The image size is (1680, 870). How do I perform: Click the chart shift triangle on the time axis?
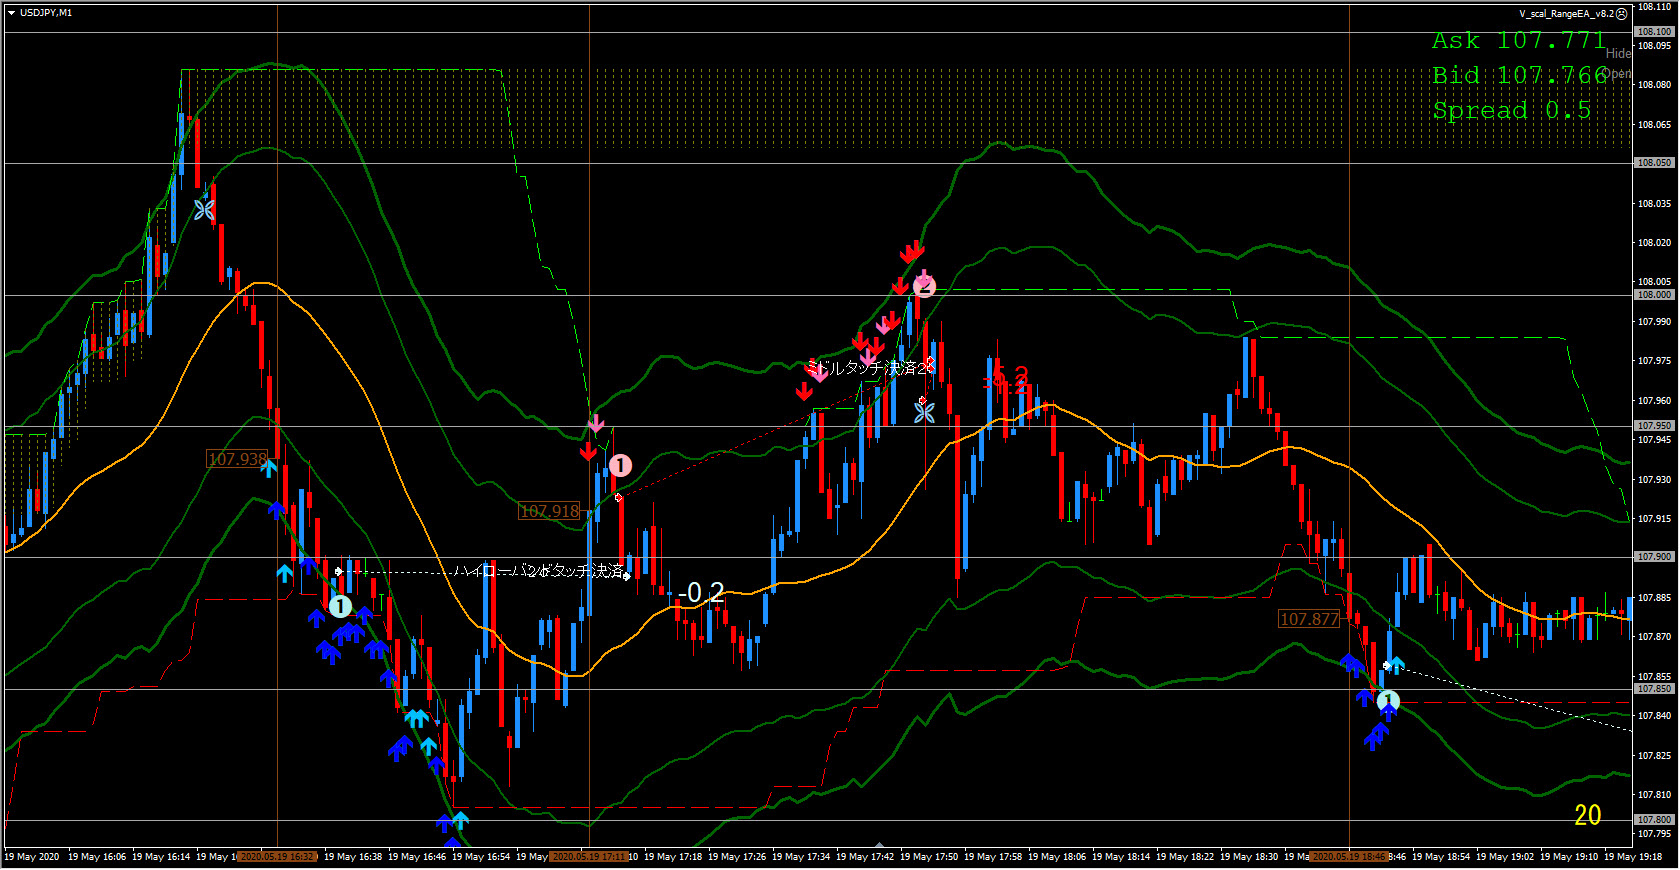point(879,845)
